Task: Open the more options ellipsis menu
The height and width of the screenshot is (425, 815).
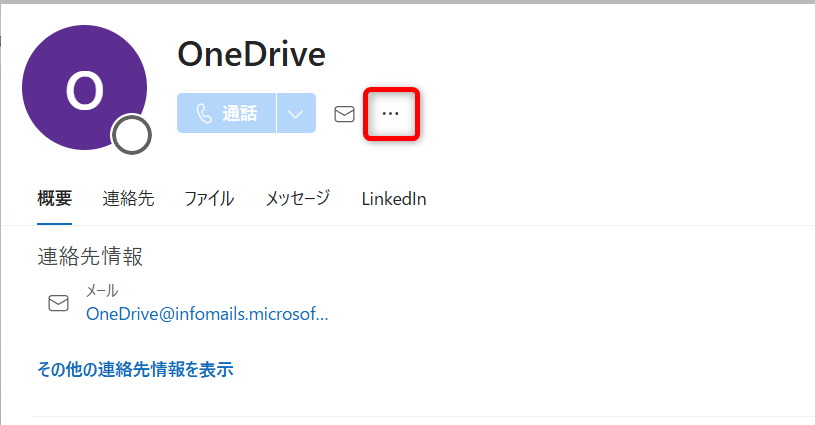Action: pyautogui.click(x=390, y=114)
